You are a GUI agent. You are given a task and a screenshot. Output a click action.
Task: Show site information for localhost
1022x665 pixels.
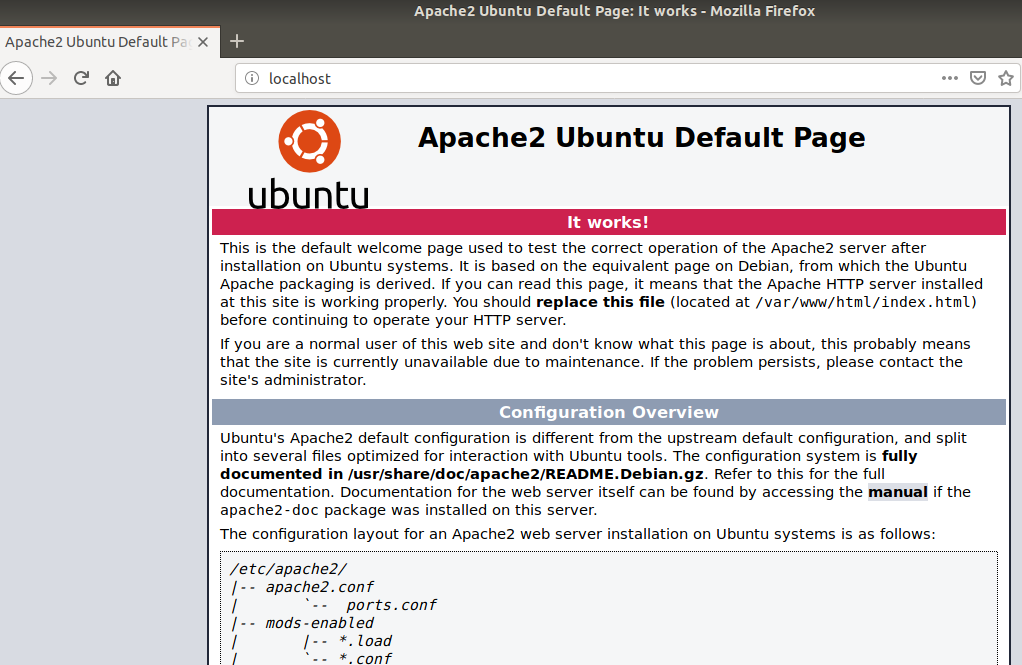252,78
